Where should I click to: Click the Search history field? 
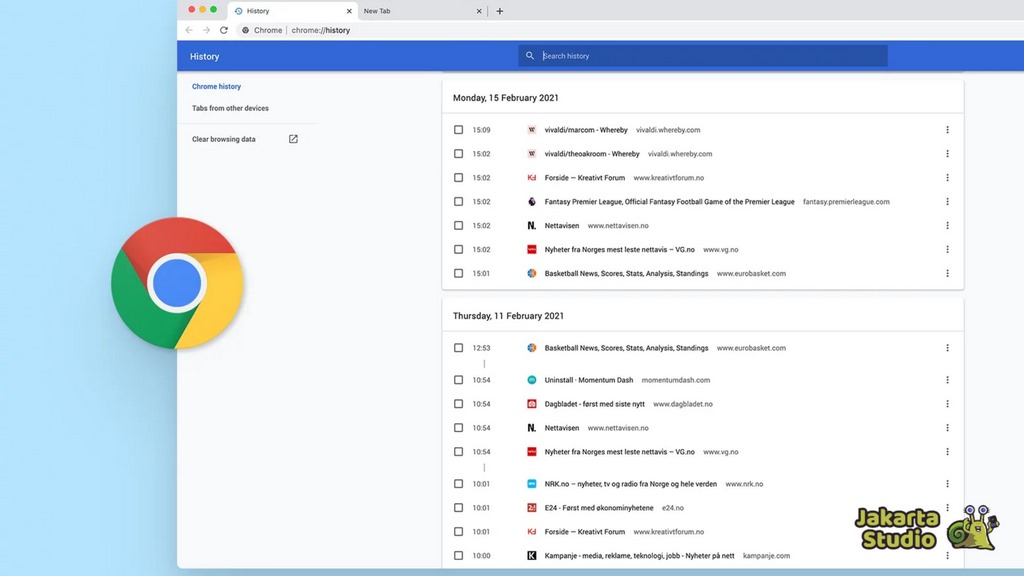click(x=703, y=56)
